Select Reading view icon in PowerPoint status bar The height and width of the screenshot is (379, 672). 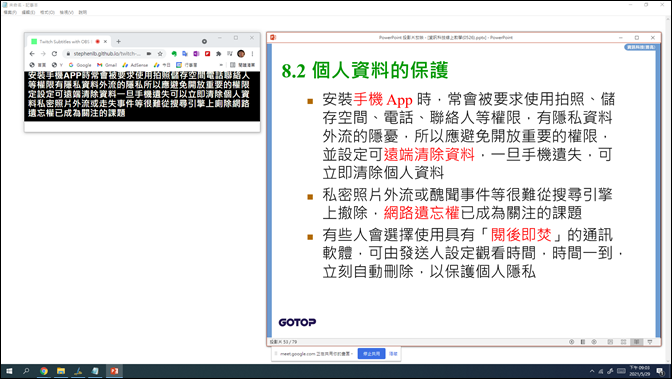click(x=637, y=342)
